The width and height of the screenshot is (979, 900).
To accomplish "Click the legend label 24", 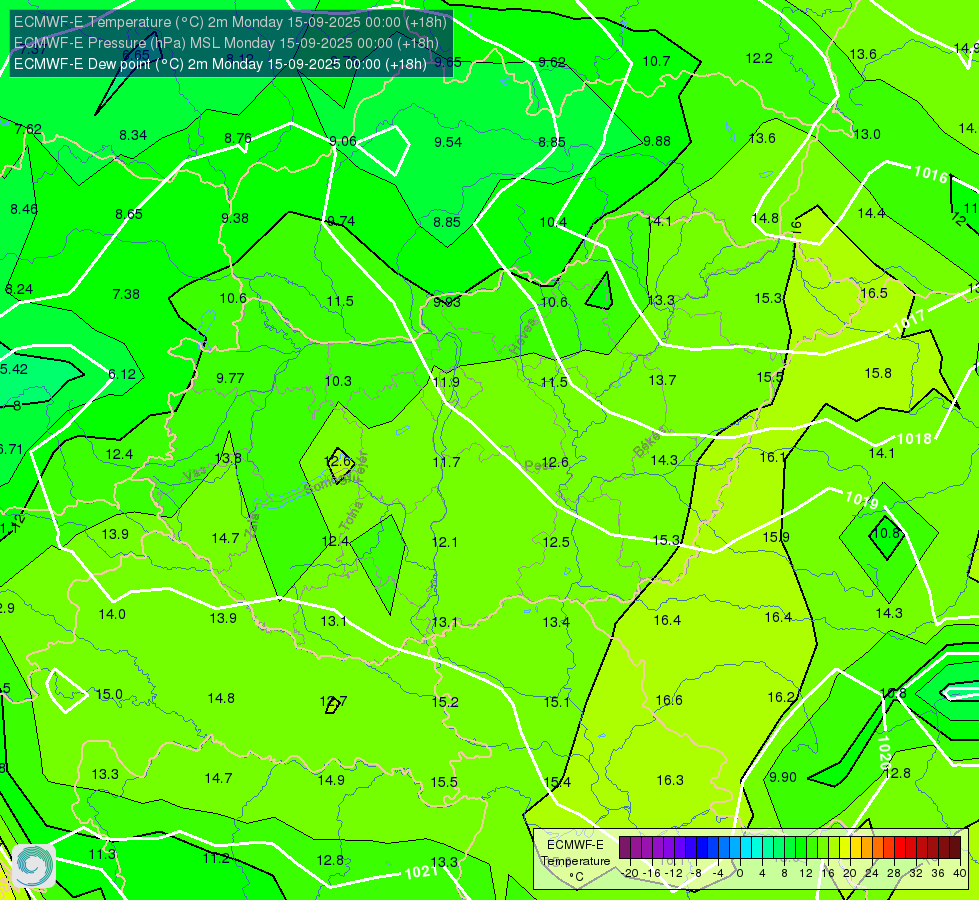I will coord(872,873).
